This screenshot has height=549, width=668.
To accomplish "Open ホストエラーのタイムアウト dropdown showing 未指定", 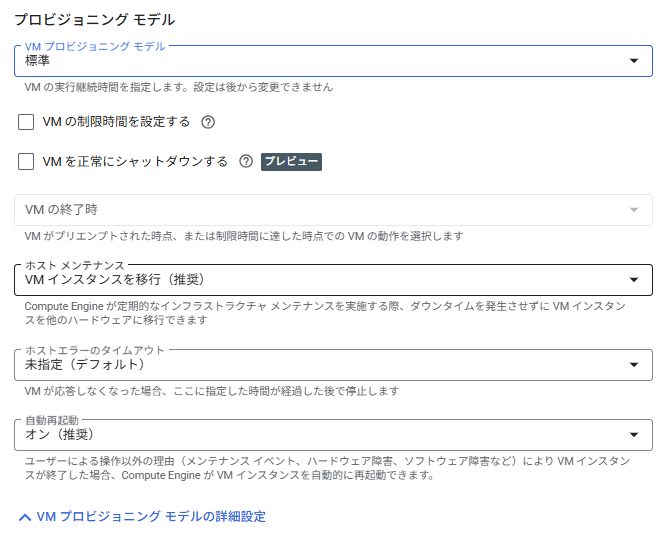I will point(320,365).
